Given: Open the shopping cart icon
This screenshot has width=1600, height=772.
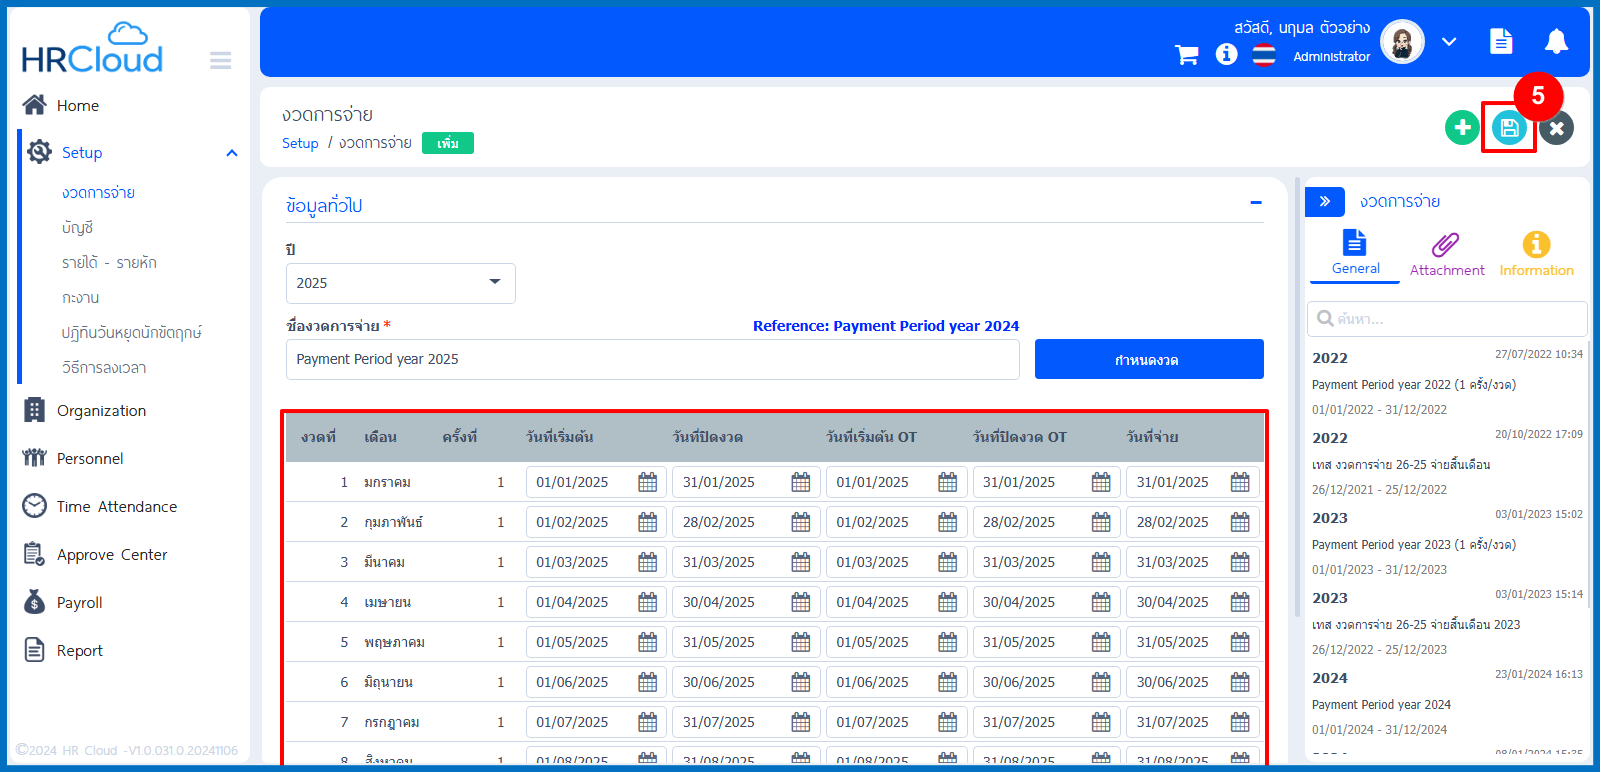Looking at the screenshot, I should coord(1187,55).
